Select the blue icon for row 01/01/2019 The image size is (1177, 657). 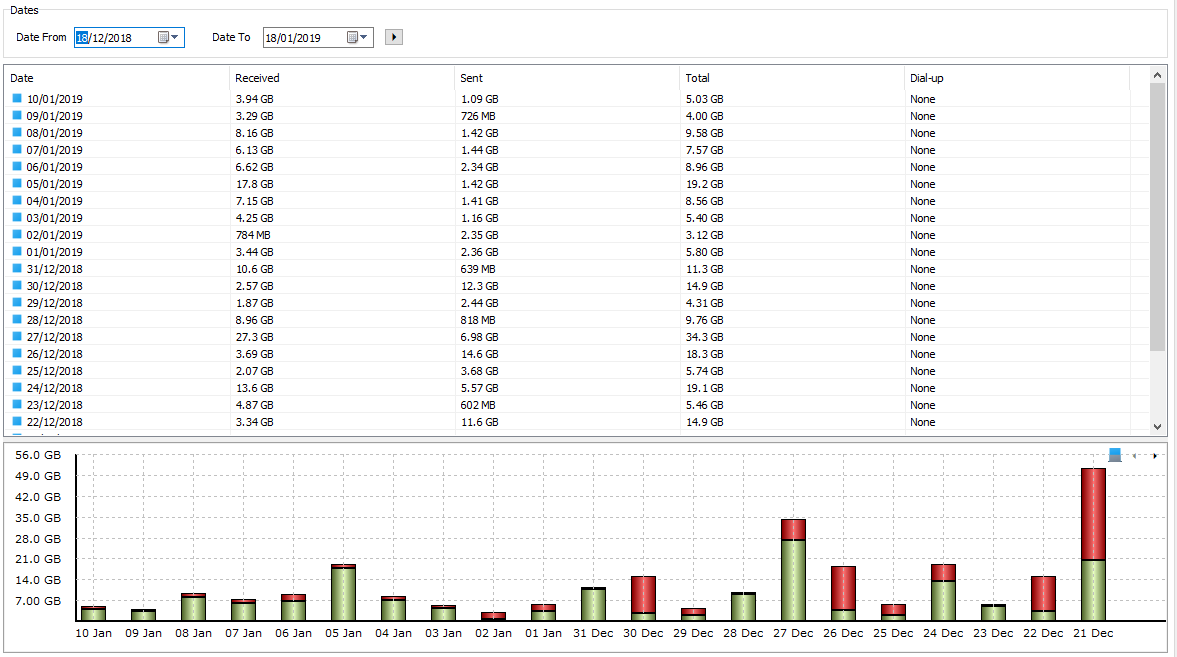tap(17, 252)
